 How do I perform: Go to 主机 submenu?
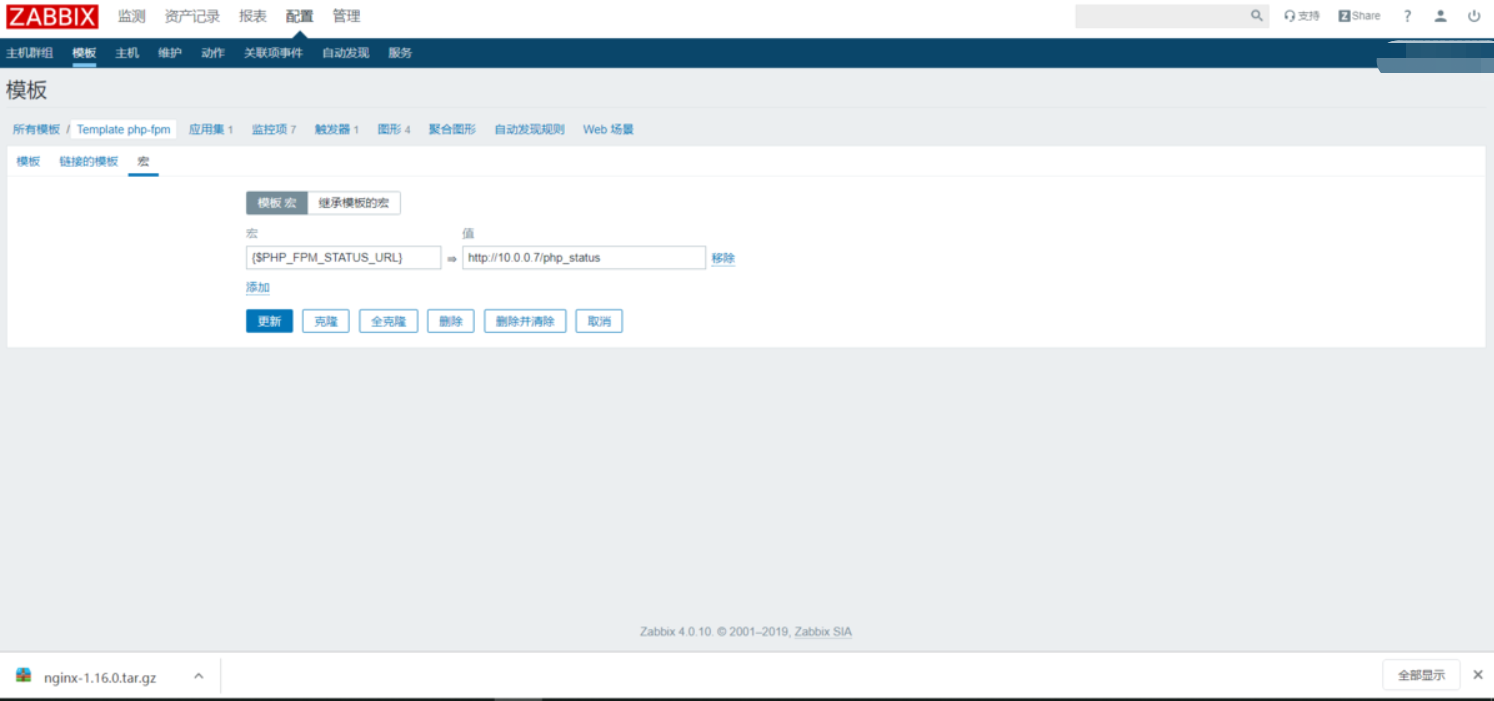pyautogui.click(x=127, y=53)
